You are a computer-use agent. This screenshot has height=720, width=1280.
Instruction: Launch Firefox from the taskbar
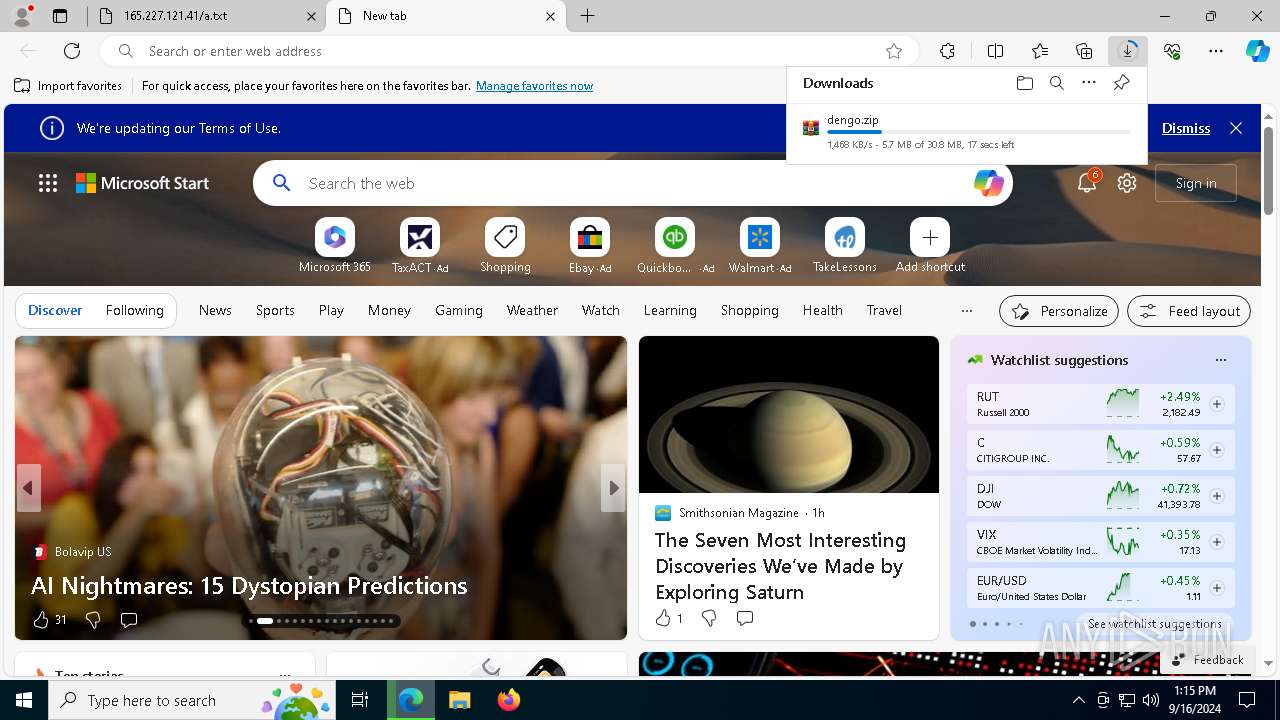(508, 700)
